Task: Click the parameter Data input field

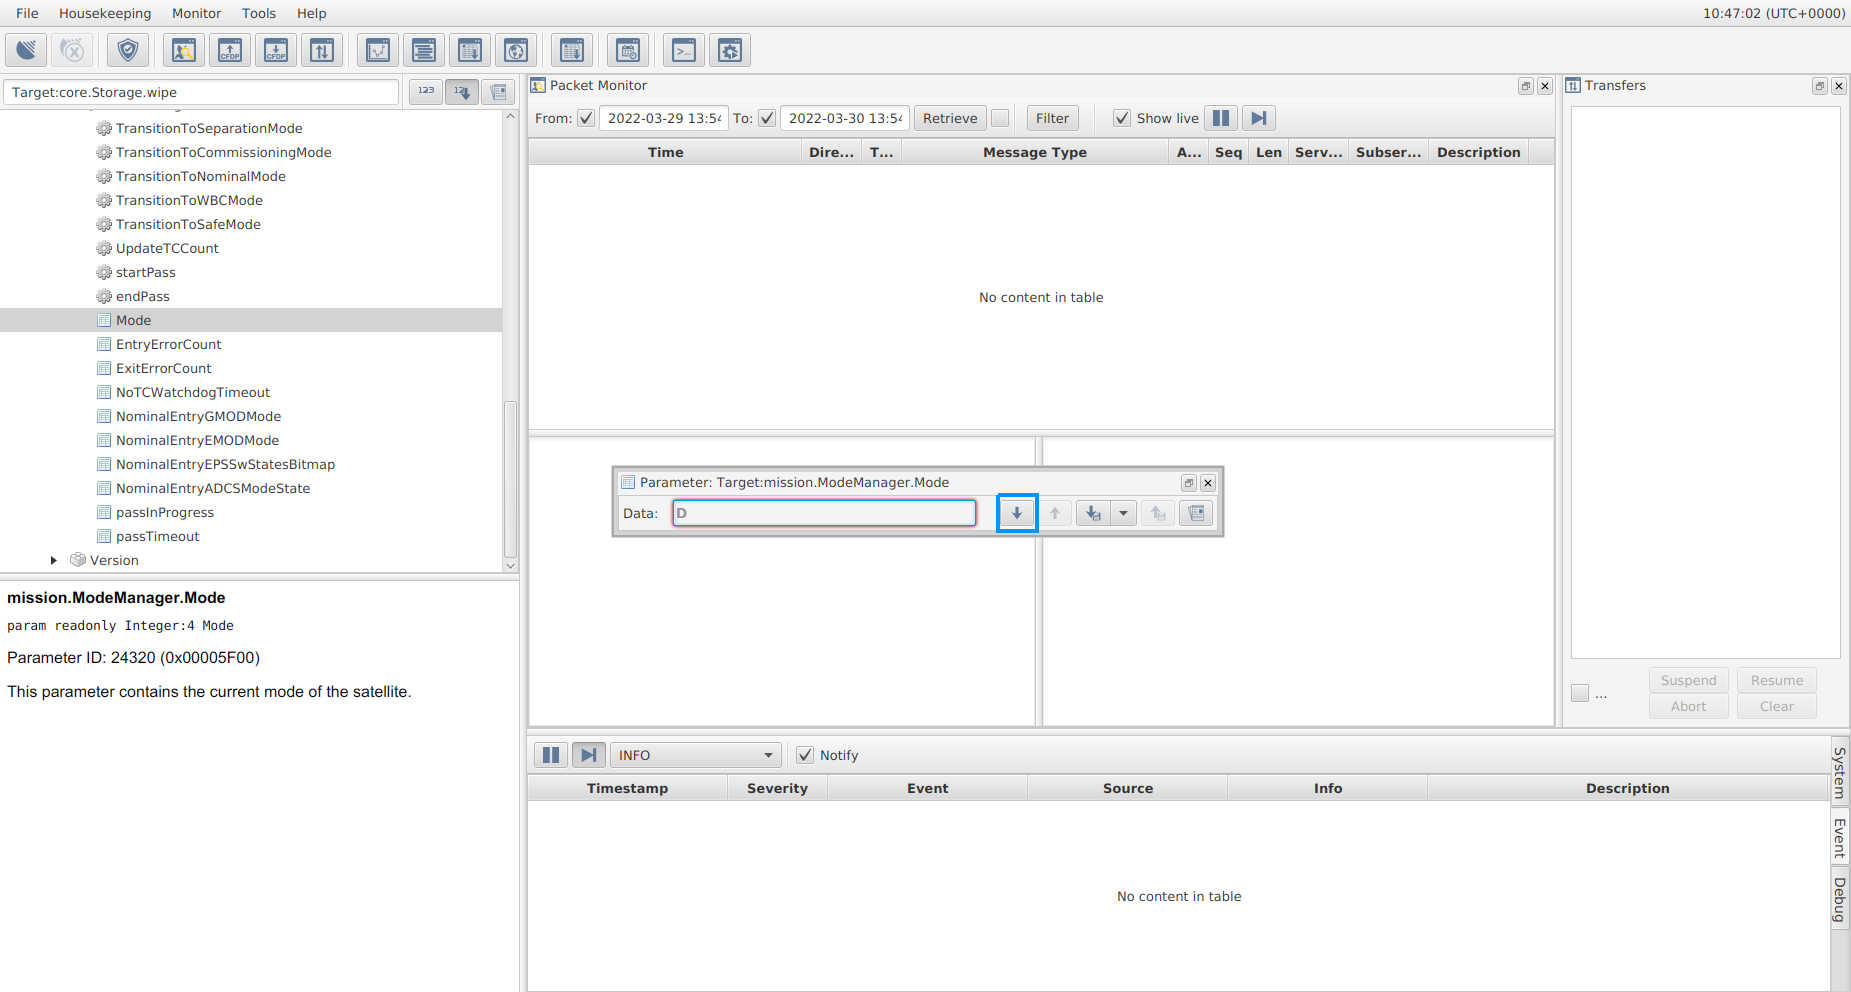Action: 824,513
